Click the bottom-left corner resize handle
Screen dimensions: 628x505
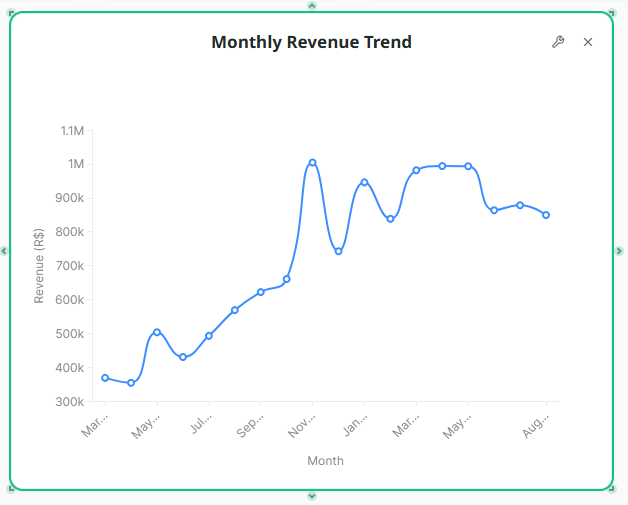(x=11, y=489)
